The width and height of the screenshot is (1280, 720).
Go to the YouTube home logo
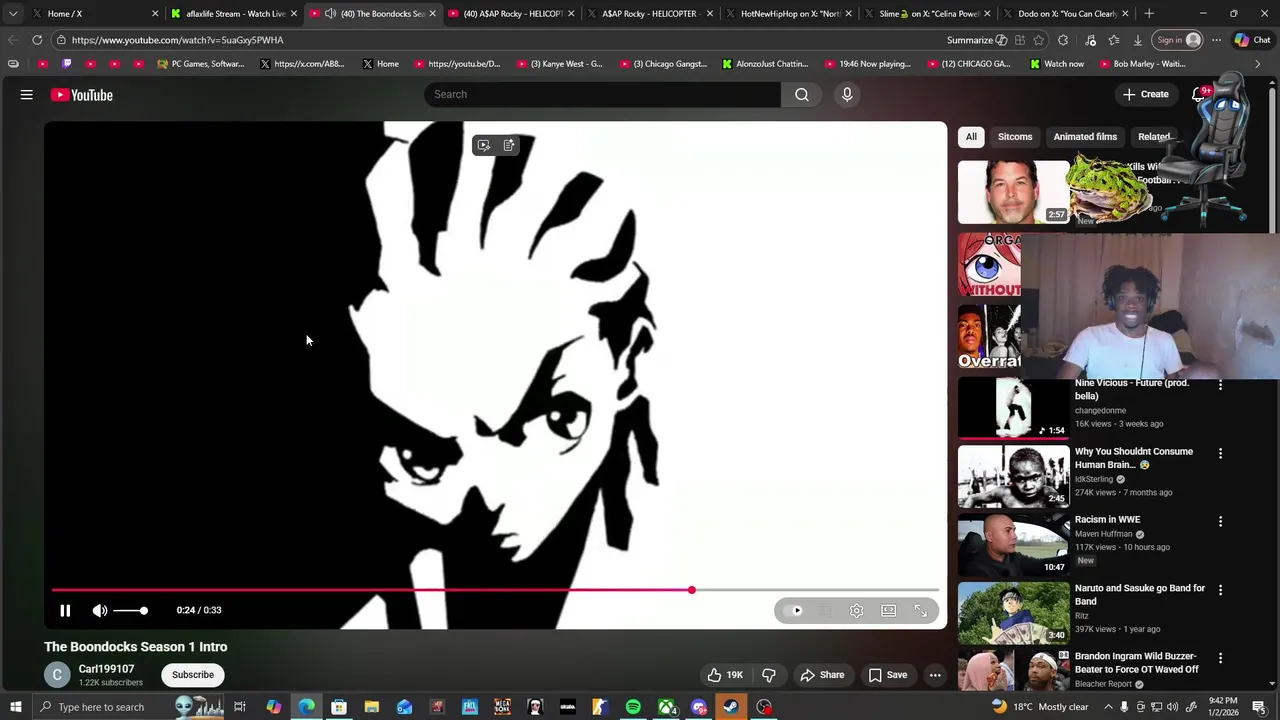82,95
